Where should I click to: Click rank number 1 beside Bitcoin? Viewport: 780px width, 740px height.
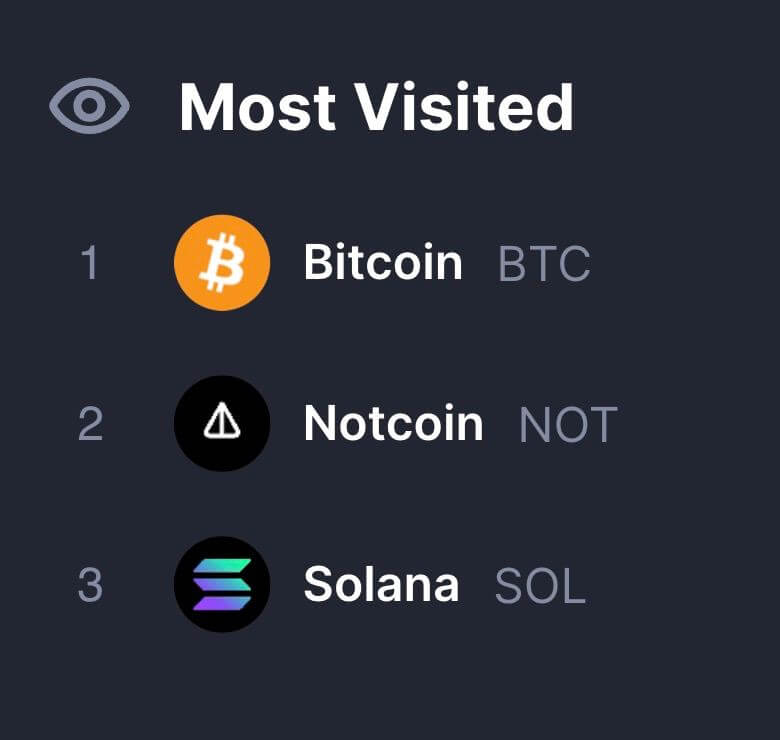90,264
